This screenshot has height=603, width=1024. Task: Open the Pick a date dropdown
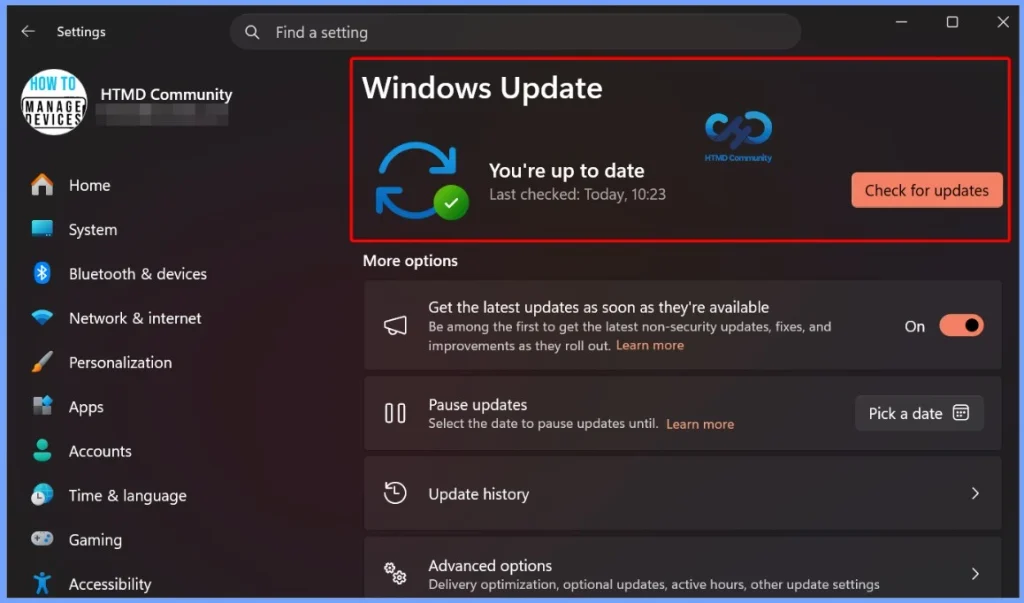(x=919, y=413)
